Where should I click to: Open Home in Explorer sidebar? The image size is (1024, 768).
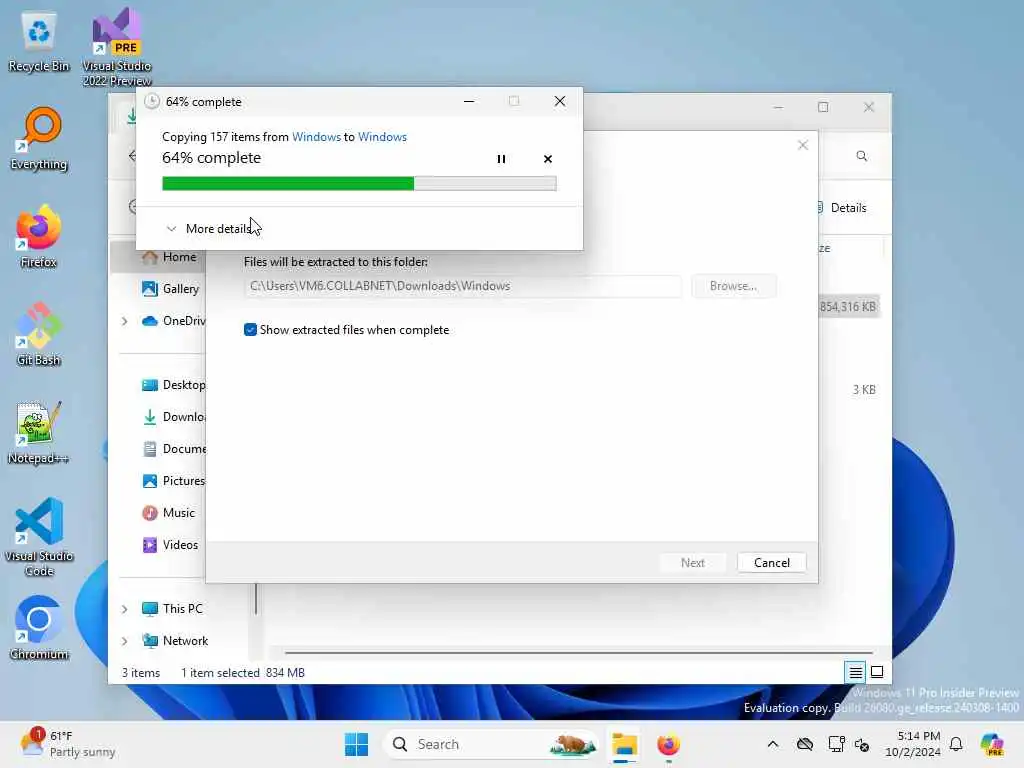pos(168,257)
